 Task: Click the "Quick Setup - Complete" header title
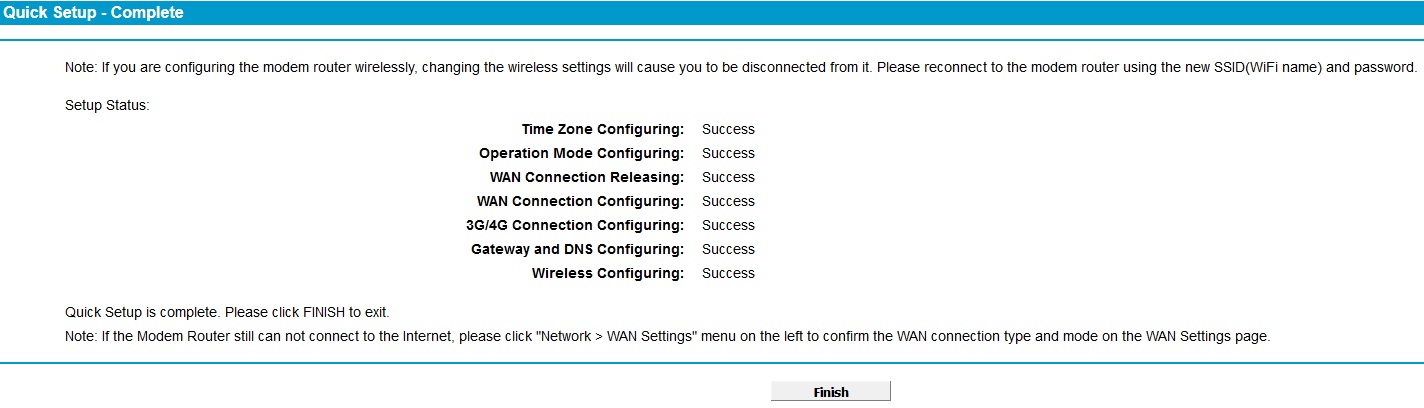[93, 13]
